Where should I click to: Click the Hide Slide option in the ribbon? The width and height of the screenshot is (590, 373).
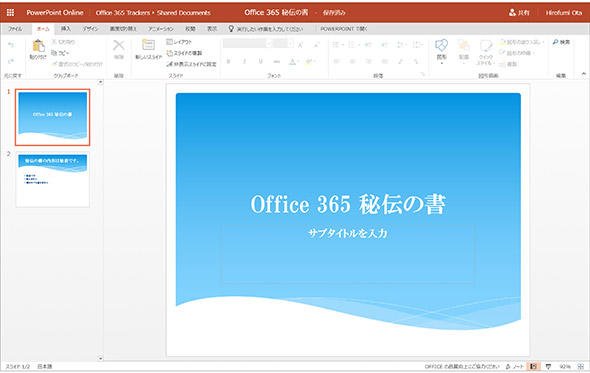191,64
